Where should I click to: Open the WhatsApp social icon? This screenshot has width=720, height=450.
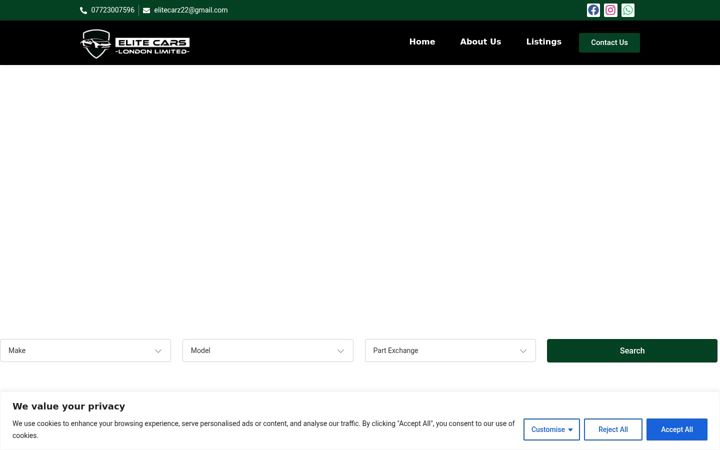628,10
